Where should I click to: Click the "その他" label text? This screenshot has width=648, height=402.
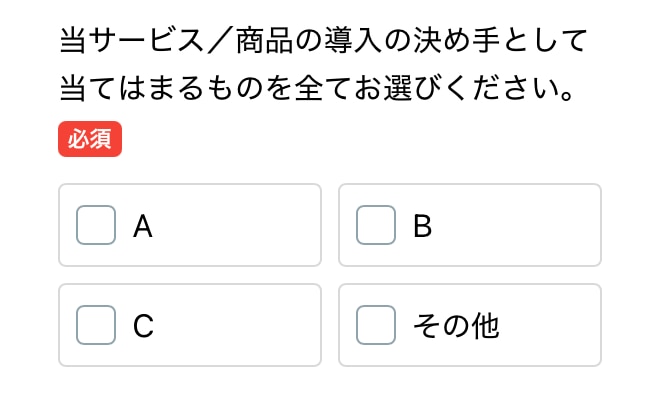[456, 326]
